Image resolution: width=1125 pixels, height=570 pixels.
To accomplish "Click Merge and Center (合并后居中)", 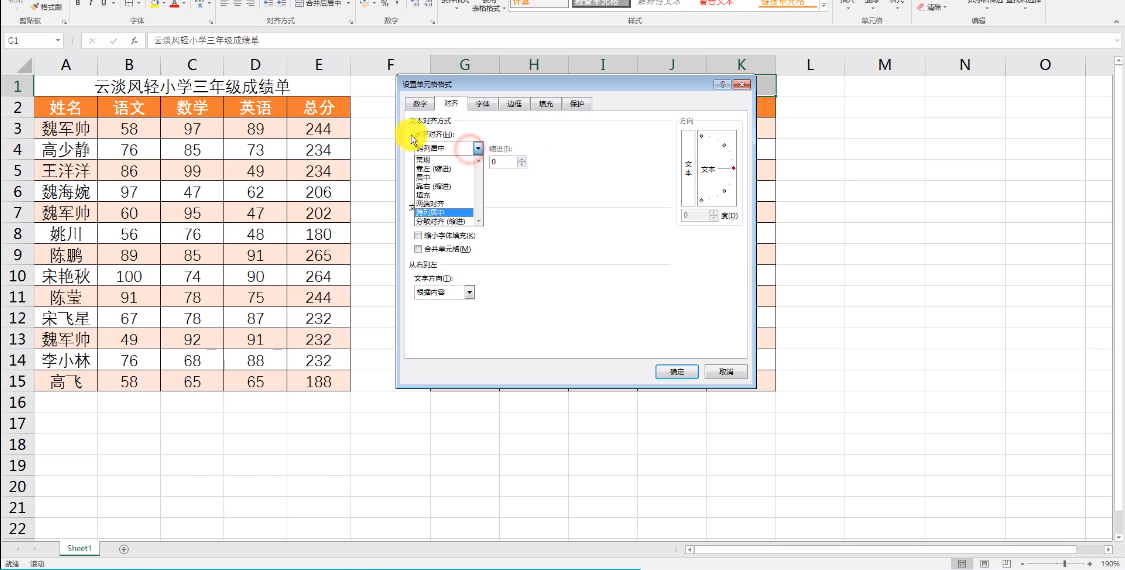I will (319, 4).
